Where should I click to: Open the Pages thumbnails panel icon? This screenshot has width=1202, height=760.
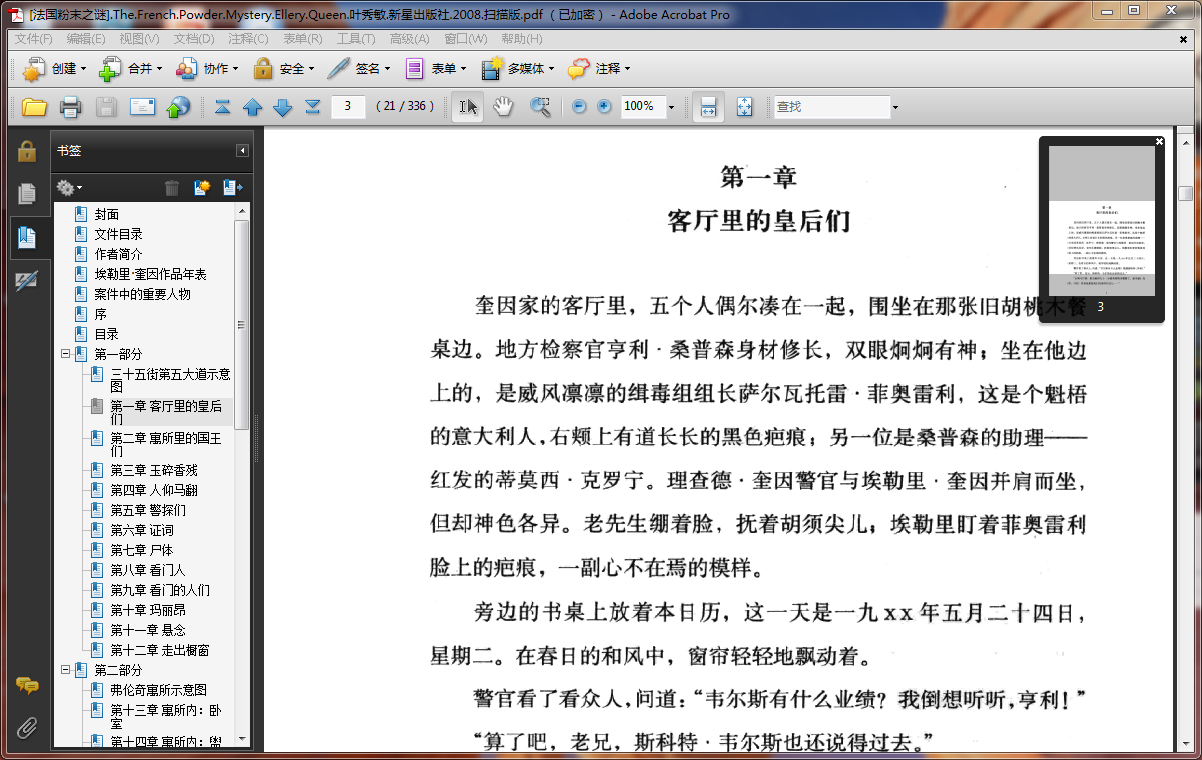pyautogui.click(x=27, y=194)
